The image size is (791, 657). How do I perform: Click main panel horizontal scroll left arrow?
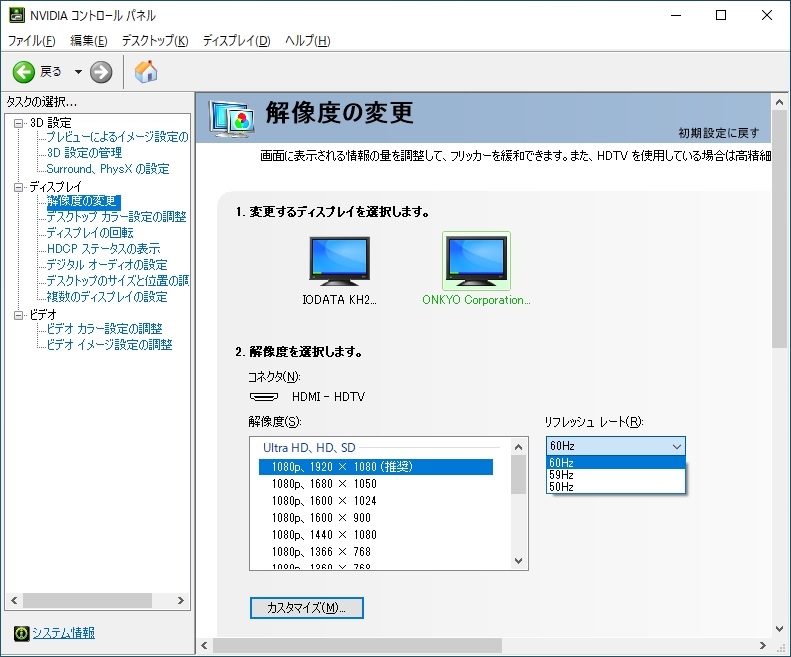[204, 645]
